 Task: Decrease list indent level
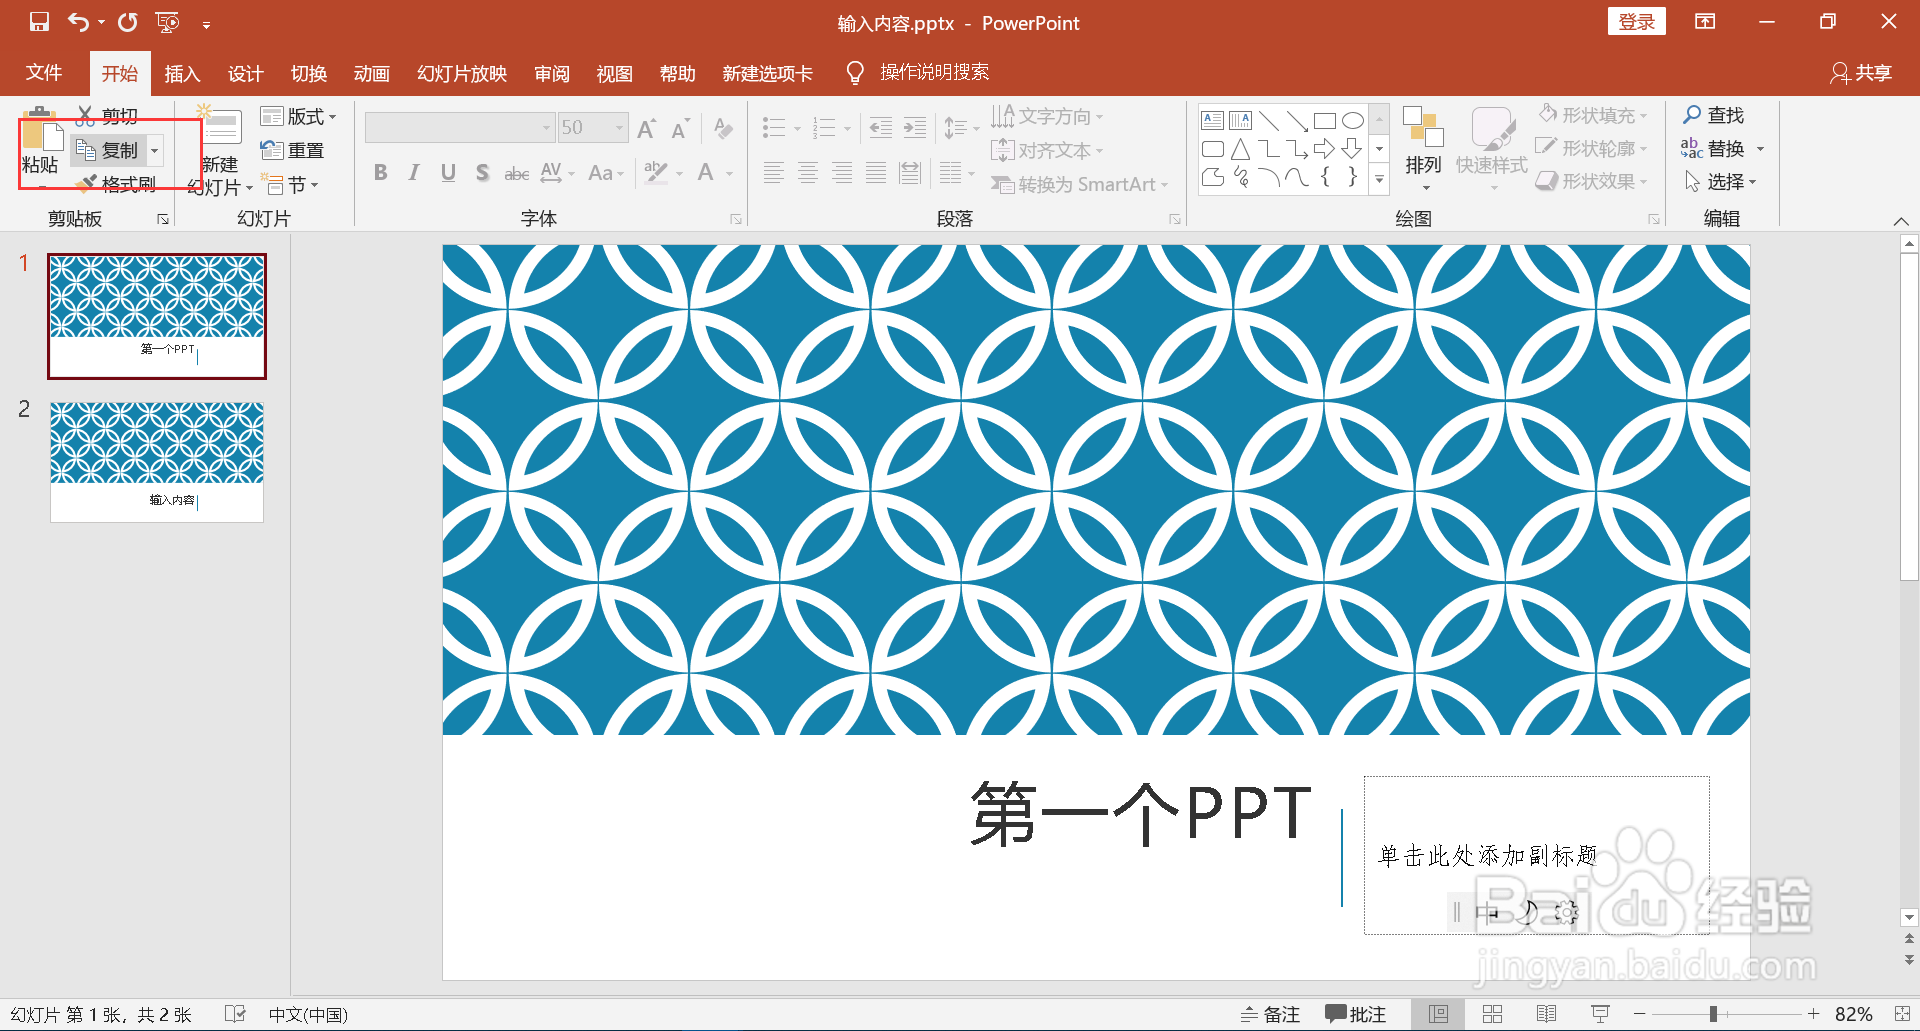click(881, 127)
